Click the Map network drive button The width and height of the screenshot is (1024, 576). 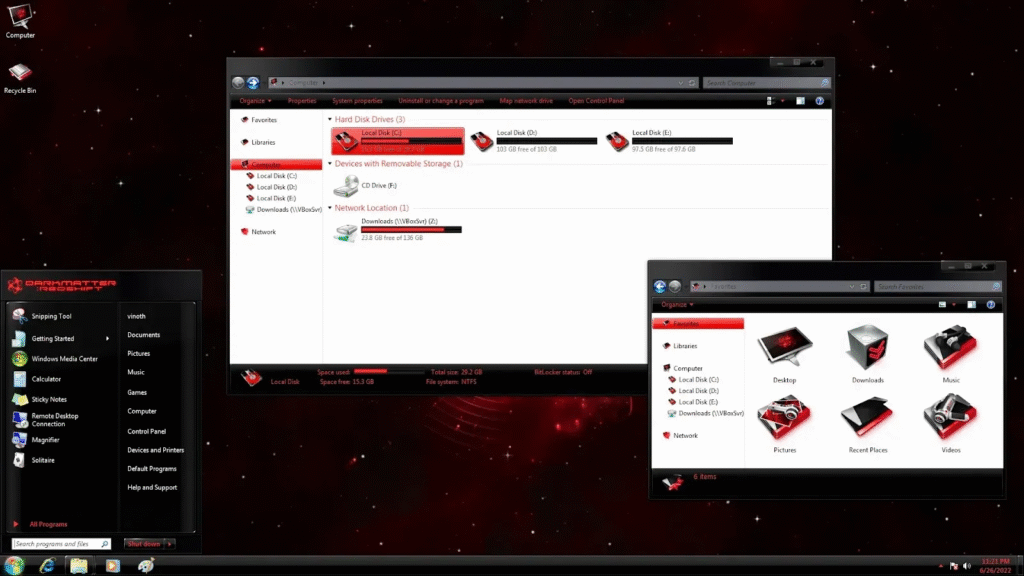pyautogui.click(x=526, y=101)
